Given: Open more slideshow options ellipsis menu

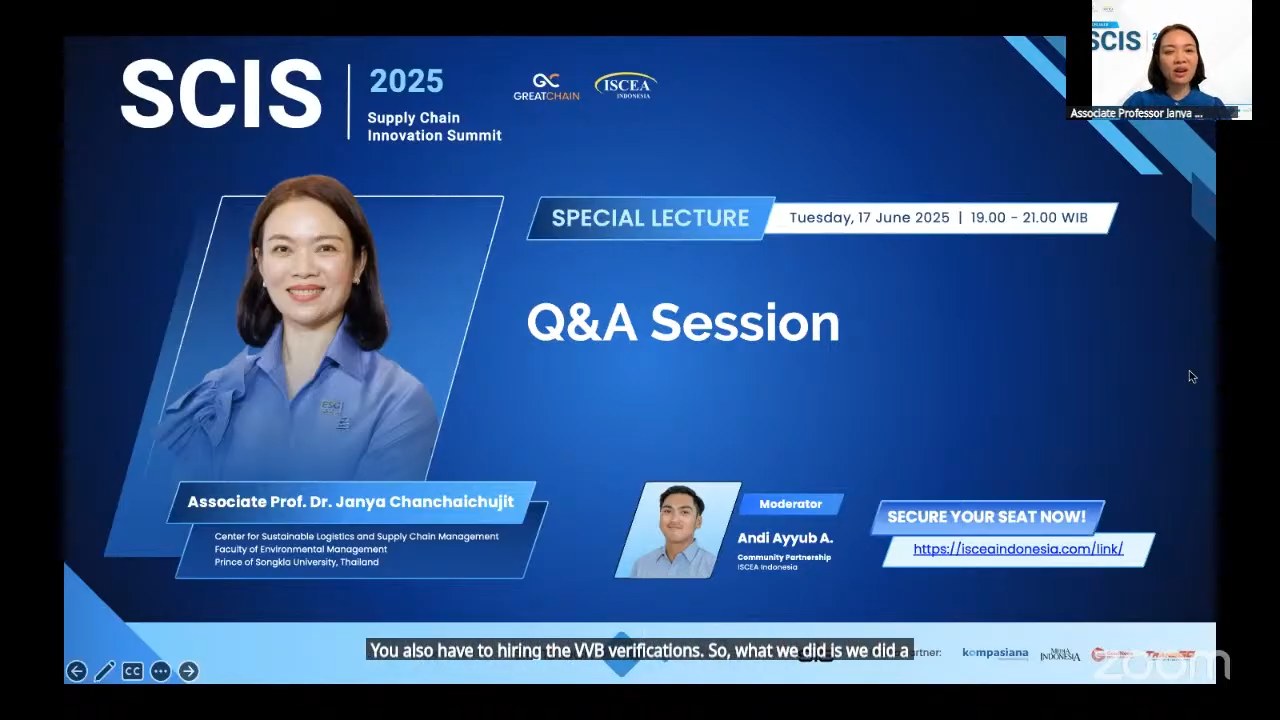Looking at the screenshot, I should (160, 672).
